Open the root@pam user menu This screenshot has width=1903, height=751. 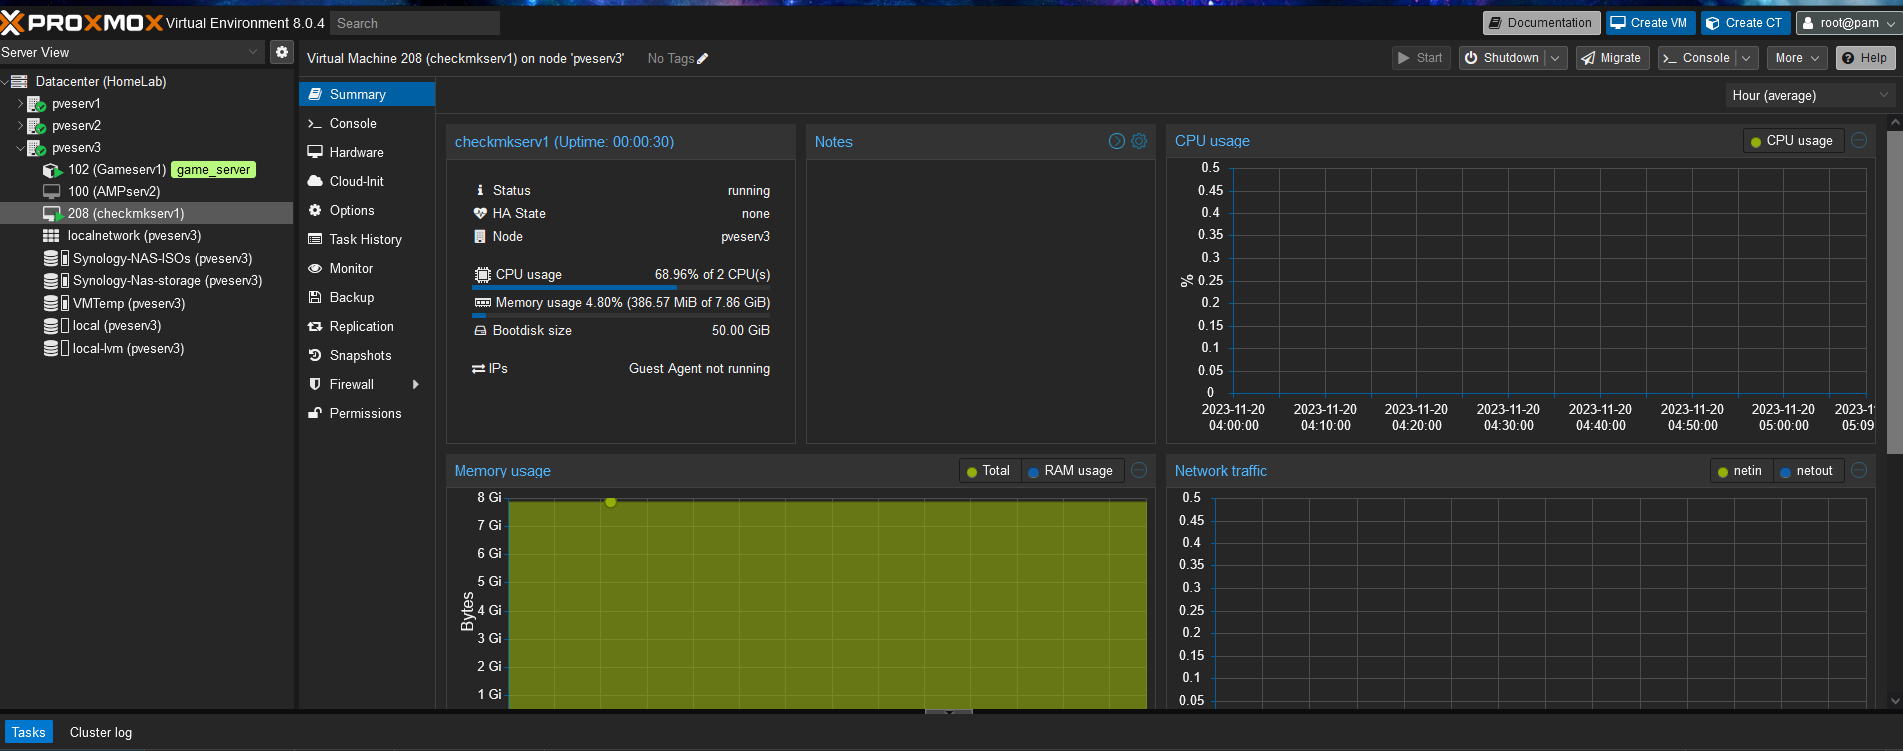pos(1848,23)
